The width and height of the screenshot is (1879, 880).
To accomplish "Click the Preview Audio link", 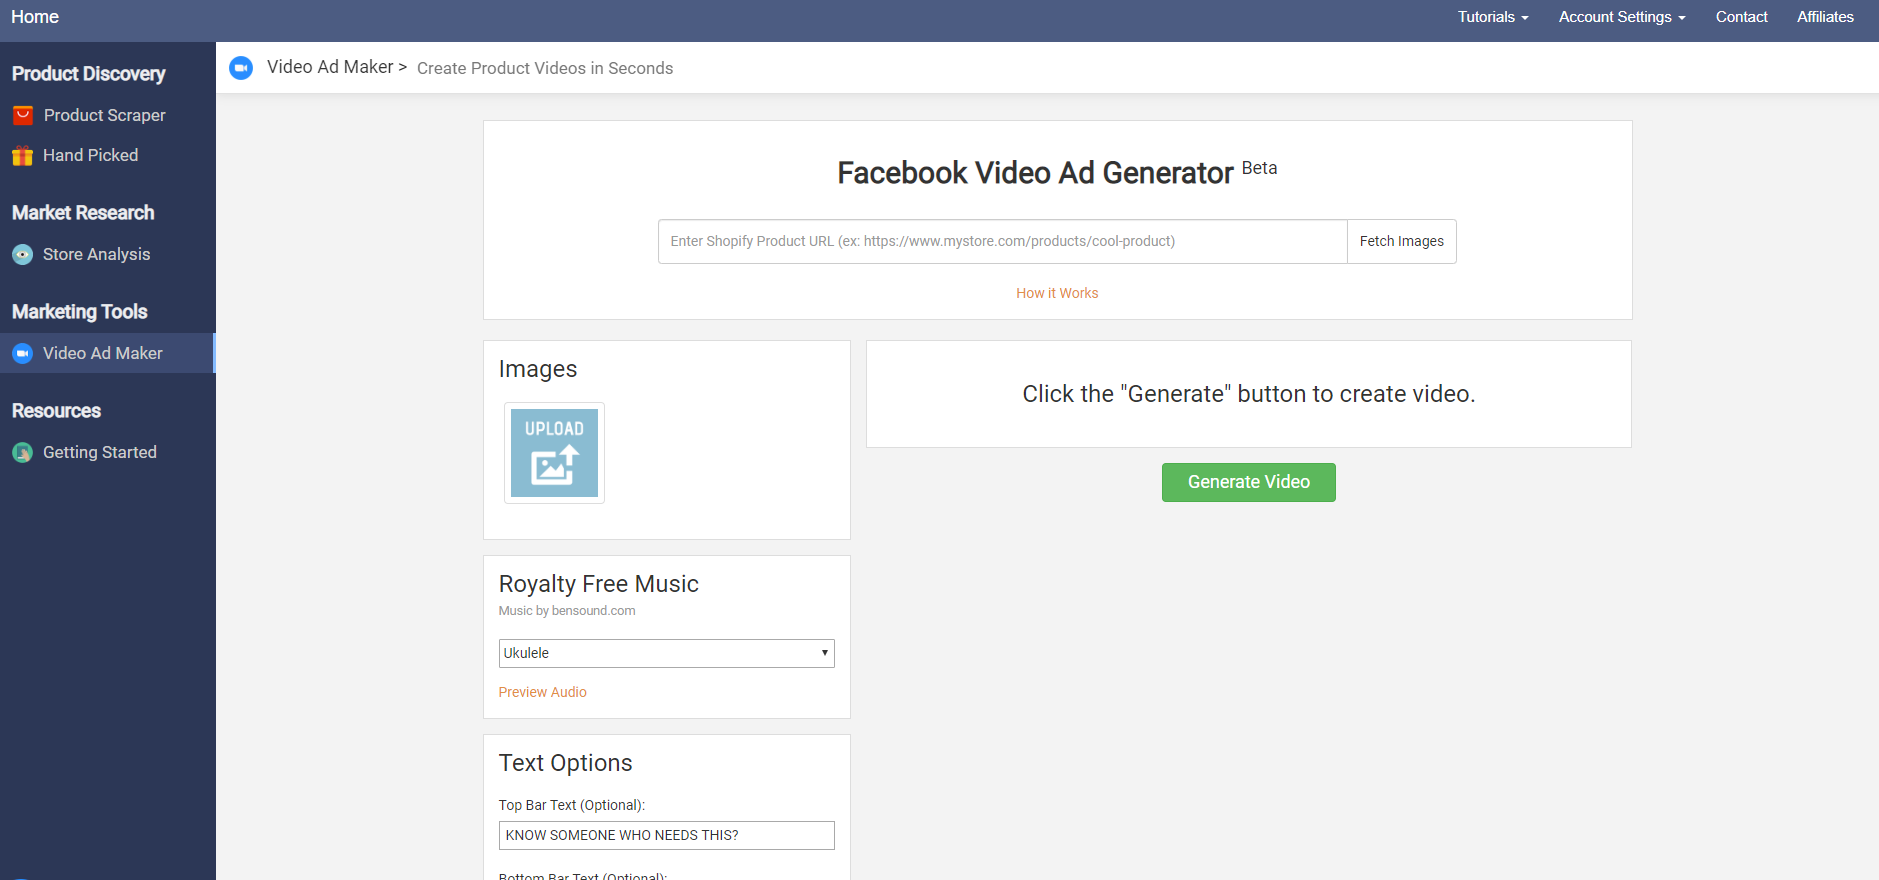I will coord(542,692).
